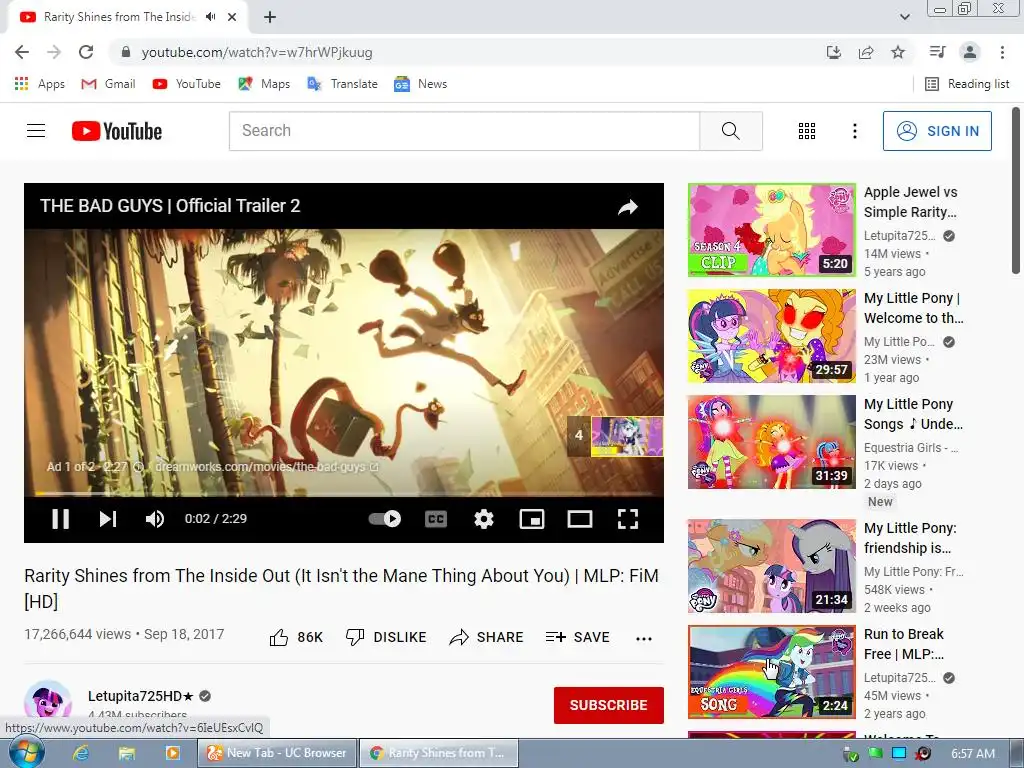This screenshot has width=1024, height=768.
Task: Click the search magnifier button
Action: (x=731, y=131)
